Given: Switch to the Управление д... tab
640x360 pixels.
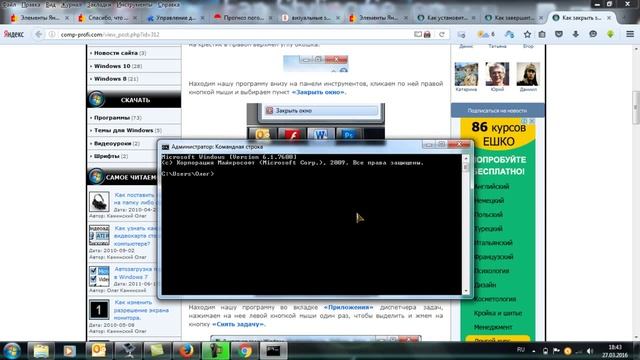Looking at the screenshot, I should [176, 18].
